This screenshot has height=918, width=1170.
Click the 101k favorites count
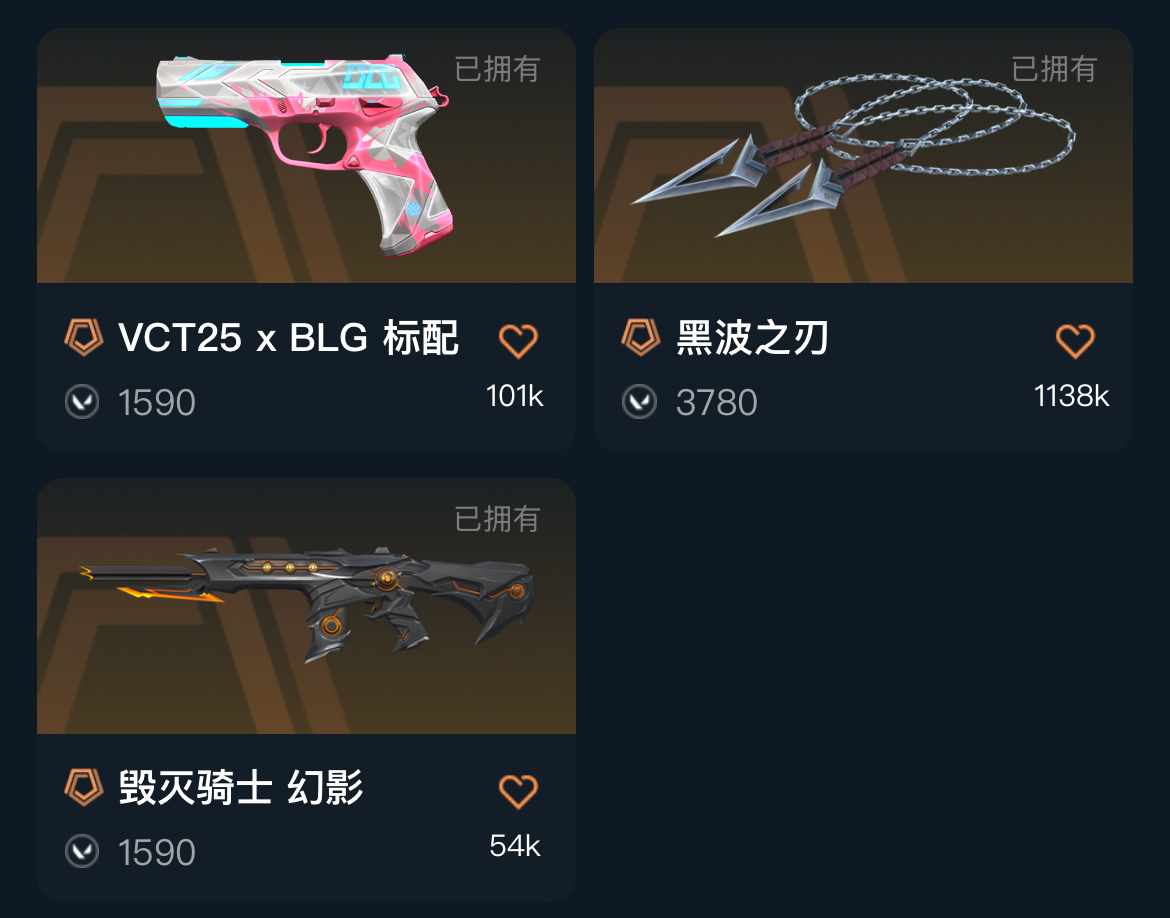click(x=515, y=396)
